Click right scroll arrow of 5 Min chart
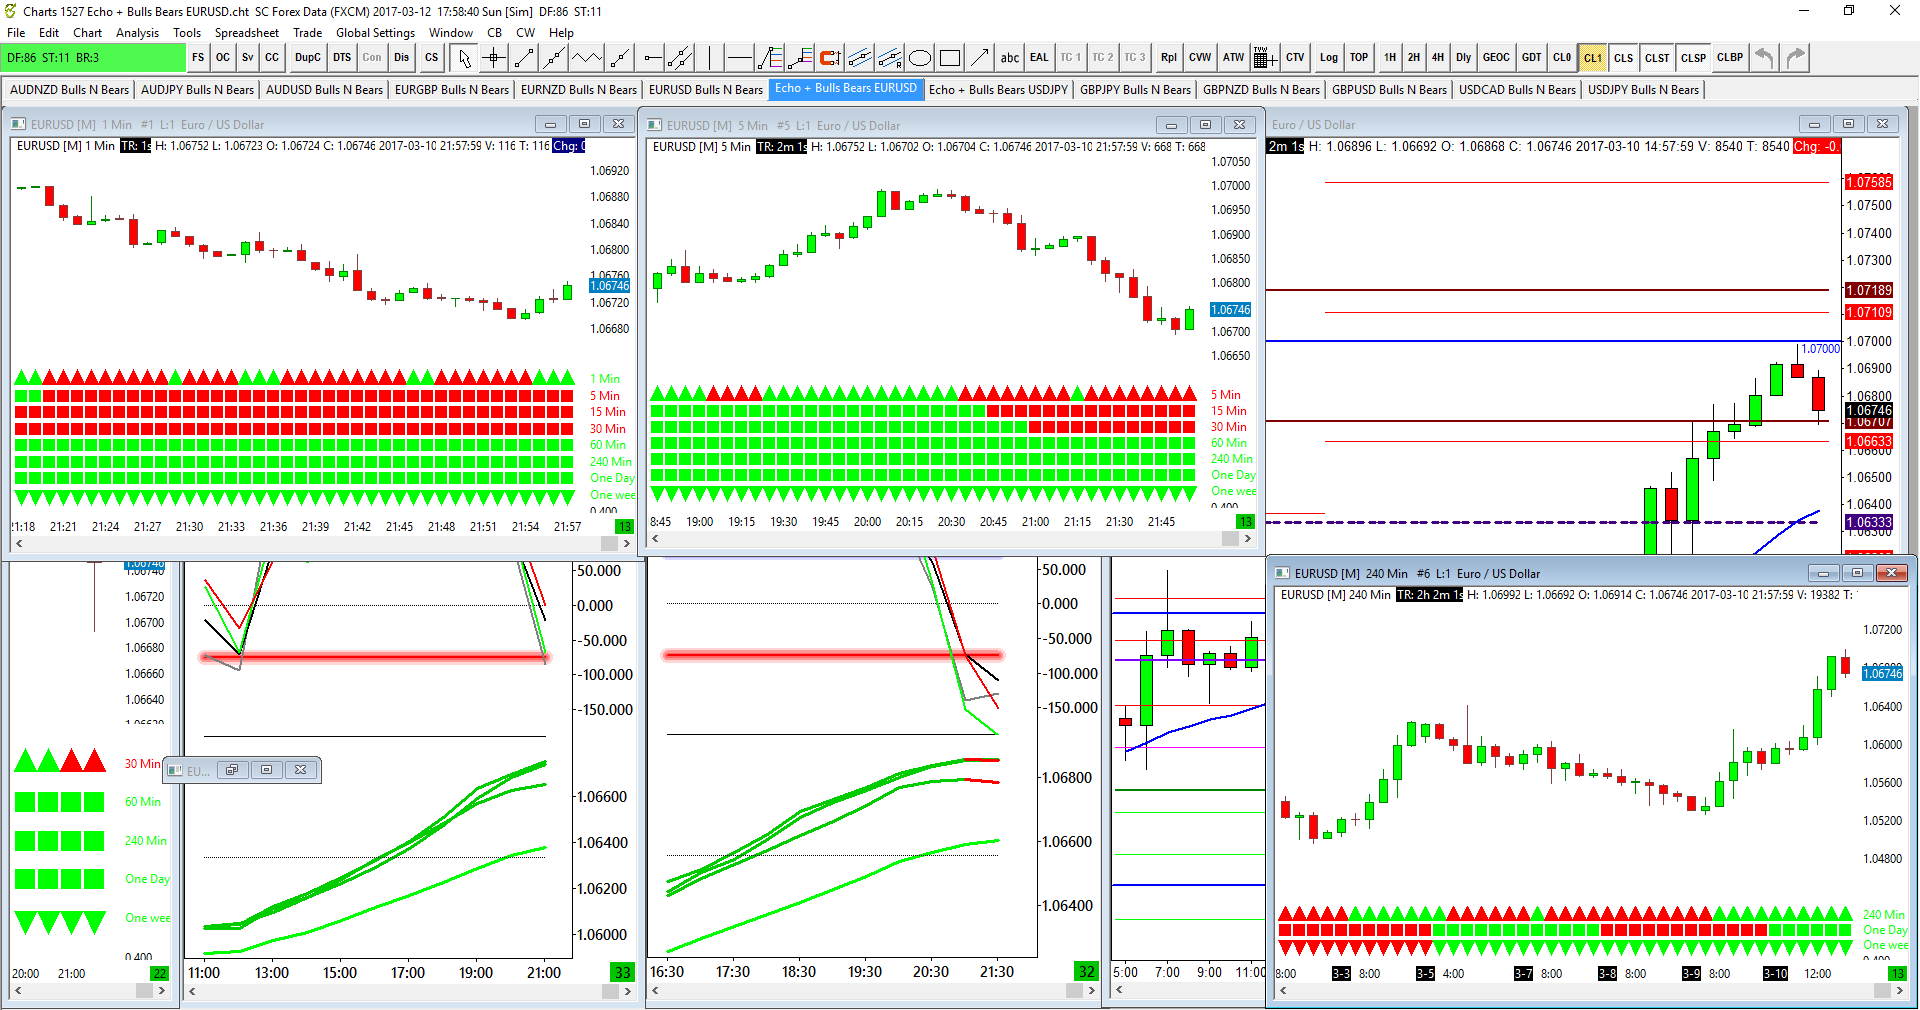This screenshot has width=1920, height=1010. point(1247,539)
